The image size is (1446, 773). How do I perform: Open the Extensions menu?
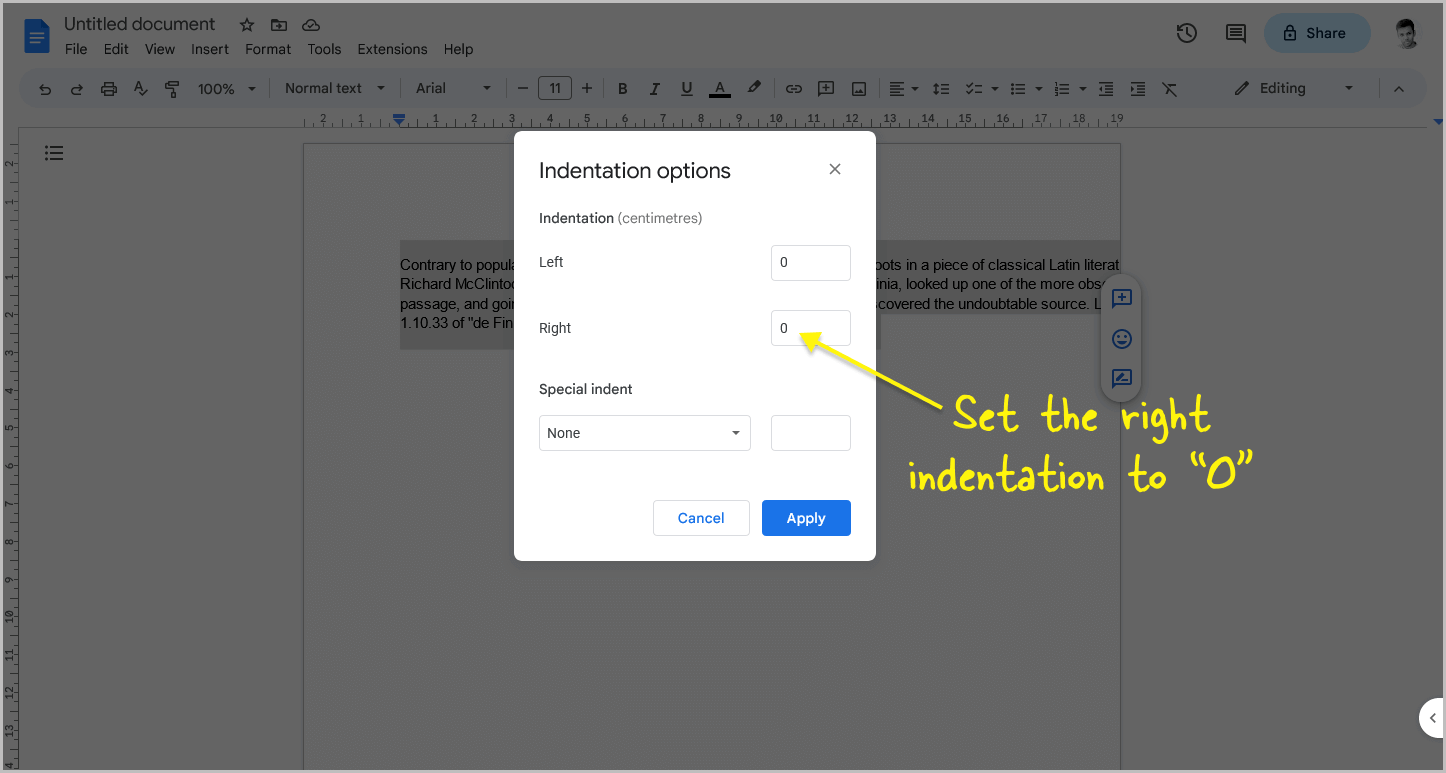(x=392, y=49)
